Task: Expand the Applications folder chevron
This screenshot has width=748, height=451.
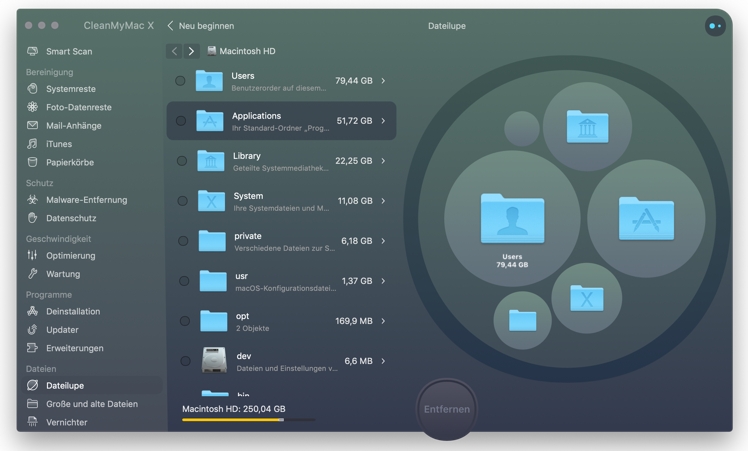Action: tap(383, 121)
